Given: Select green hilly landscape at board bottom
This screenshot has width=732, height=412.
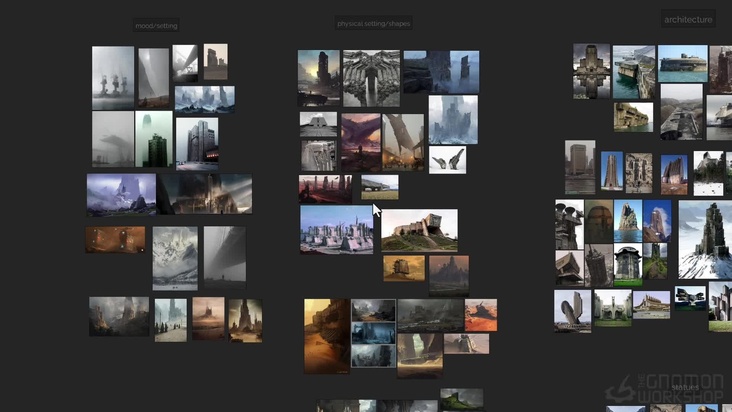Looking at the screenshot, I should pyautogui.click(x=461, y=399).
